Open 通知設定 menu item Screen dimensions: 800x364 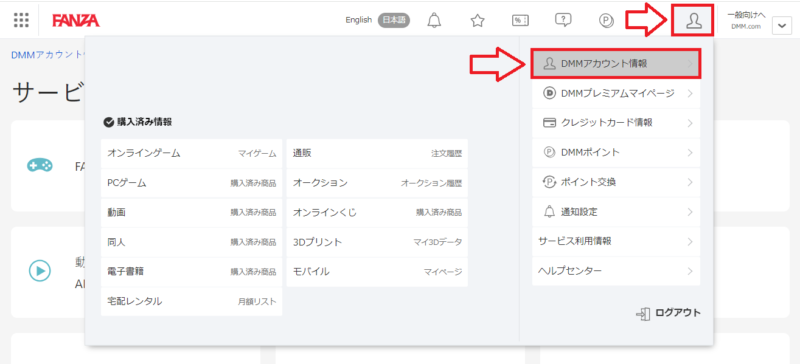(616, 211)
